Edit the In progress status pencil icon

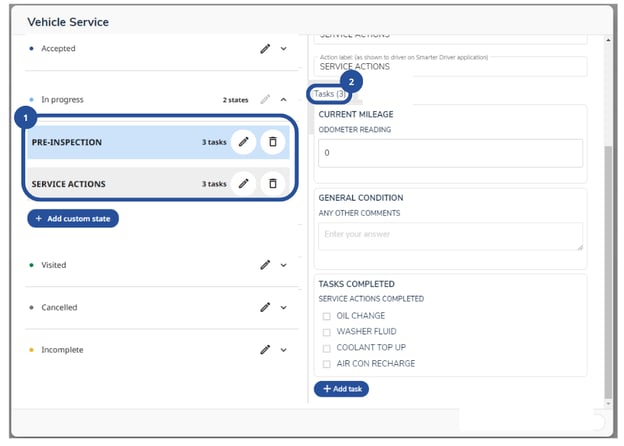point(265,99)
